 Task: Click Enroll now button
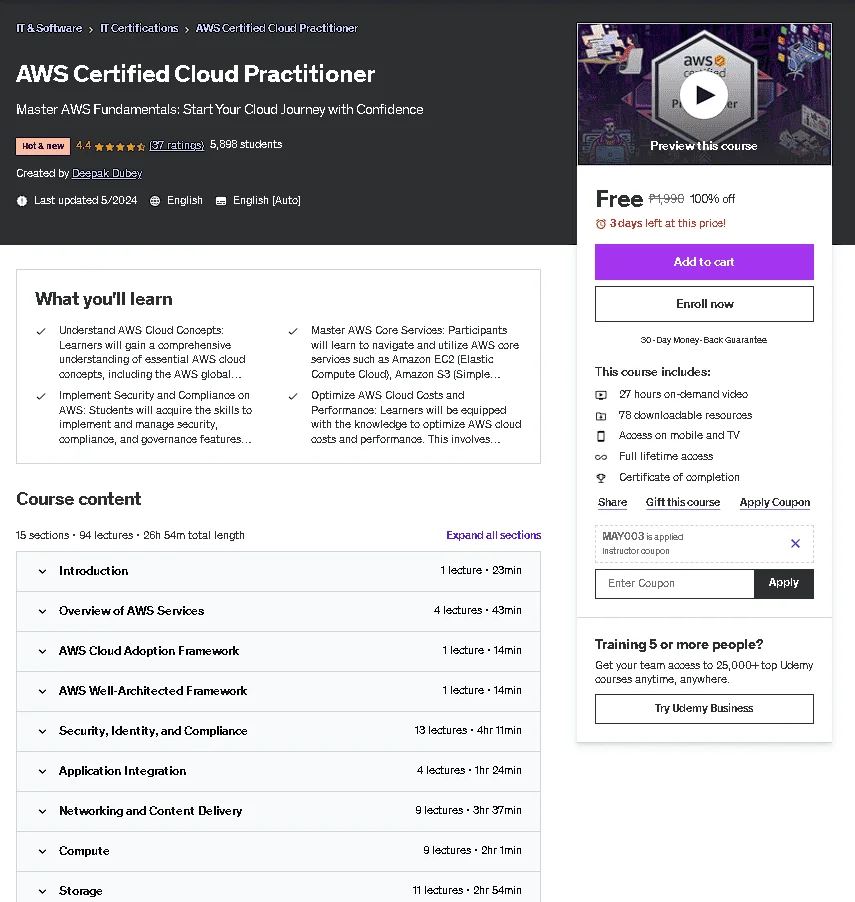(x=704, y=304)
